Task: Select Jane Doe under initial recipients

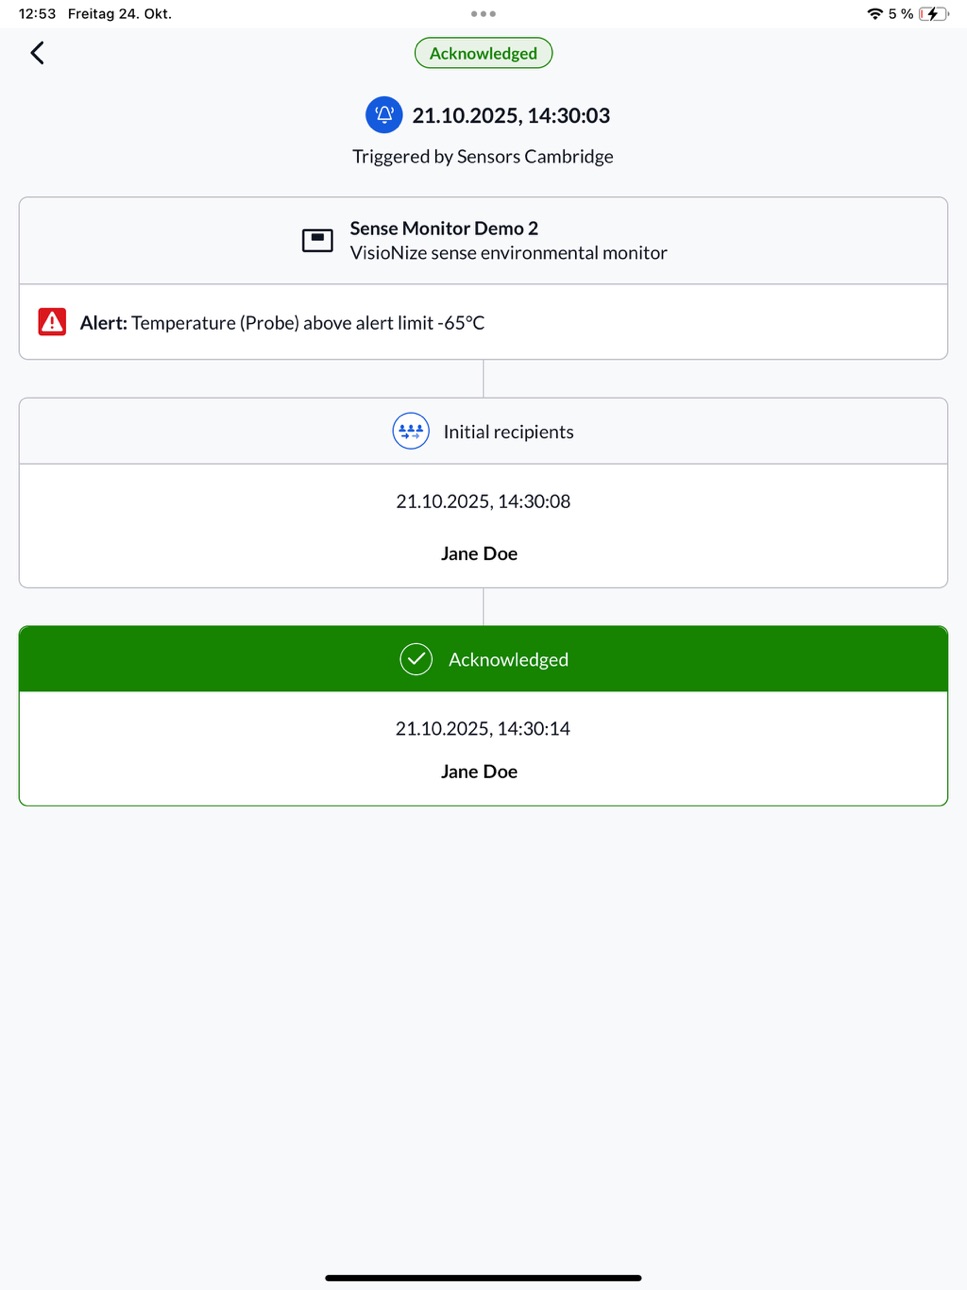Action: click(479, 554)
